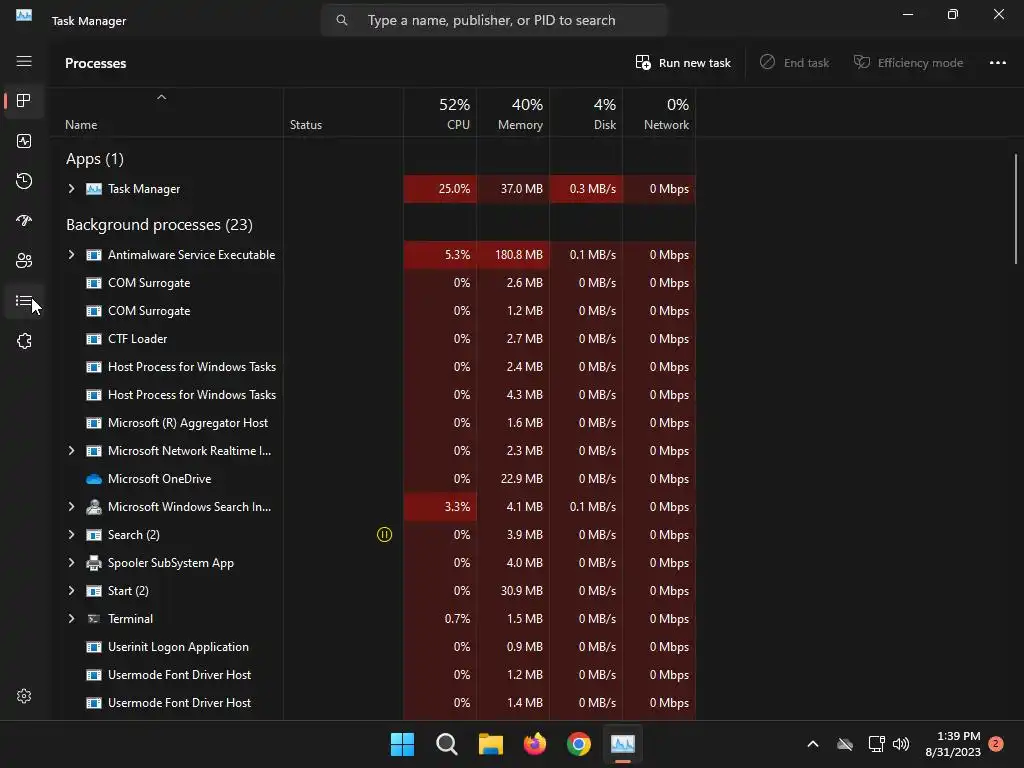This screenshot has height=768, width=1024.
Task: Expand the Task Manager app row
Action: click(x=71, y=189)
